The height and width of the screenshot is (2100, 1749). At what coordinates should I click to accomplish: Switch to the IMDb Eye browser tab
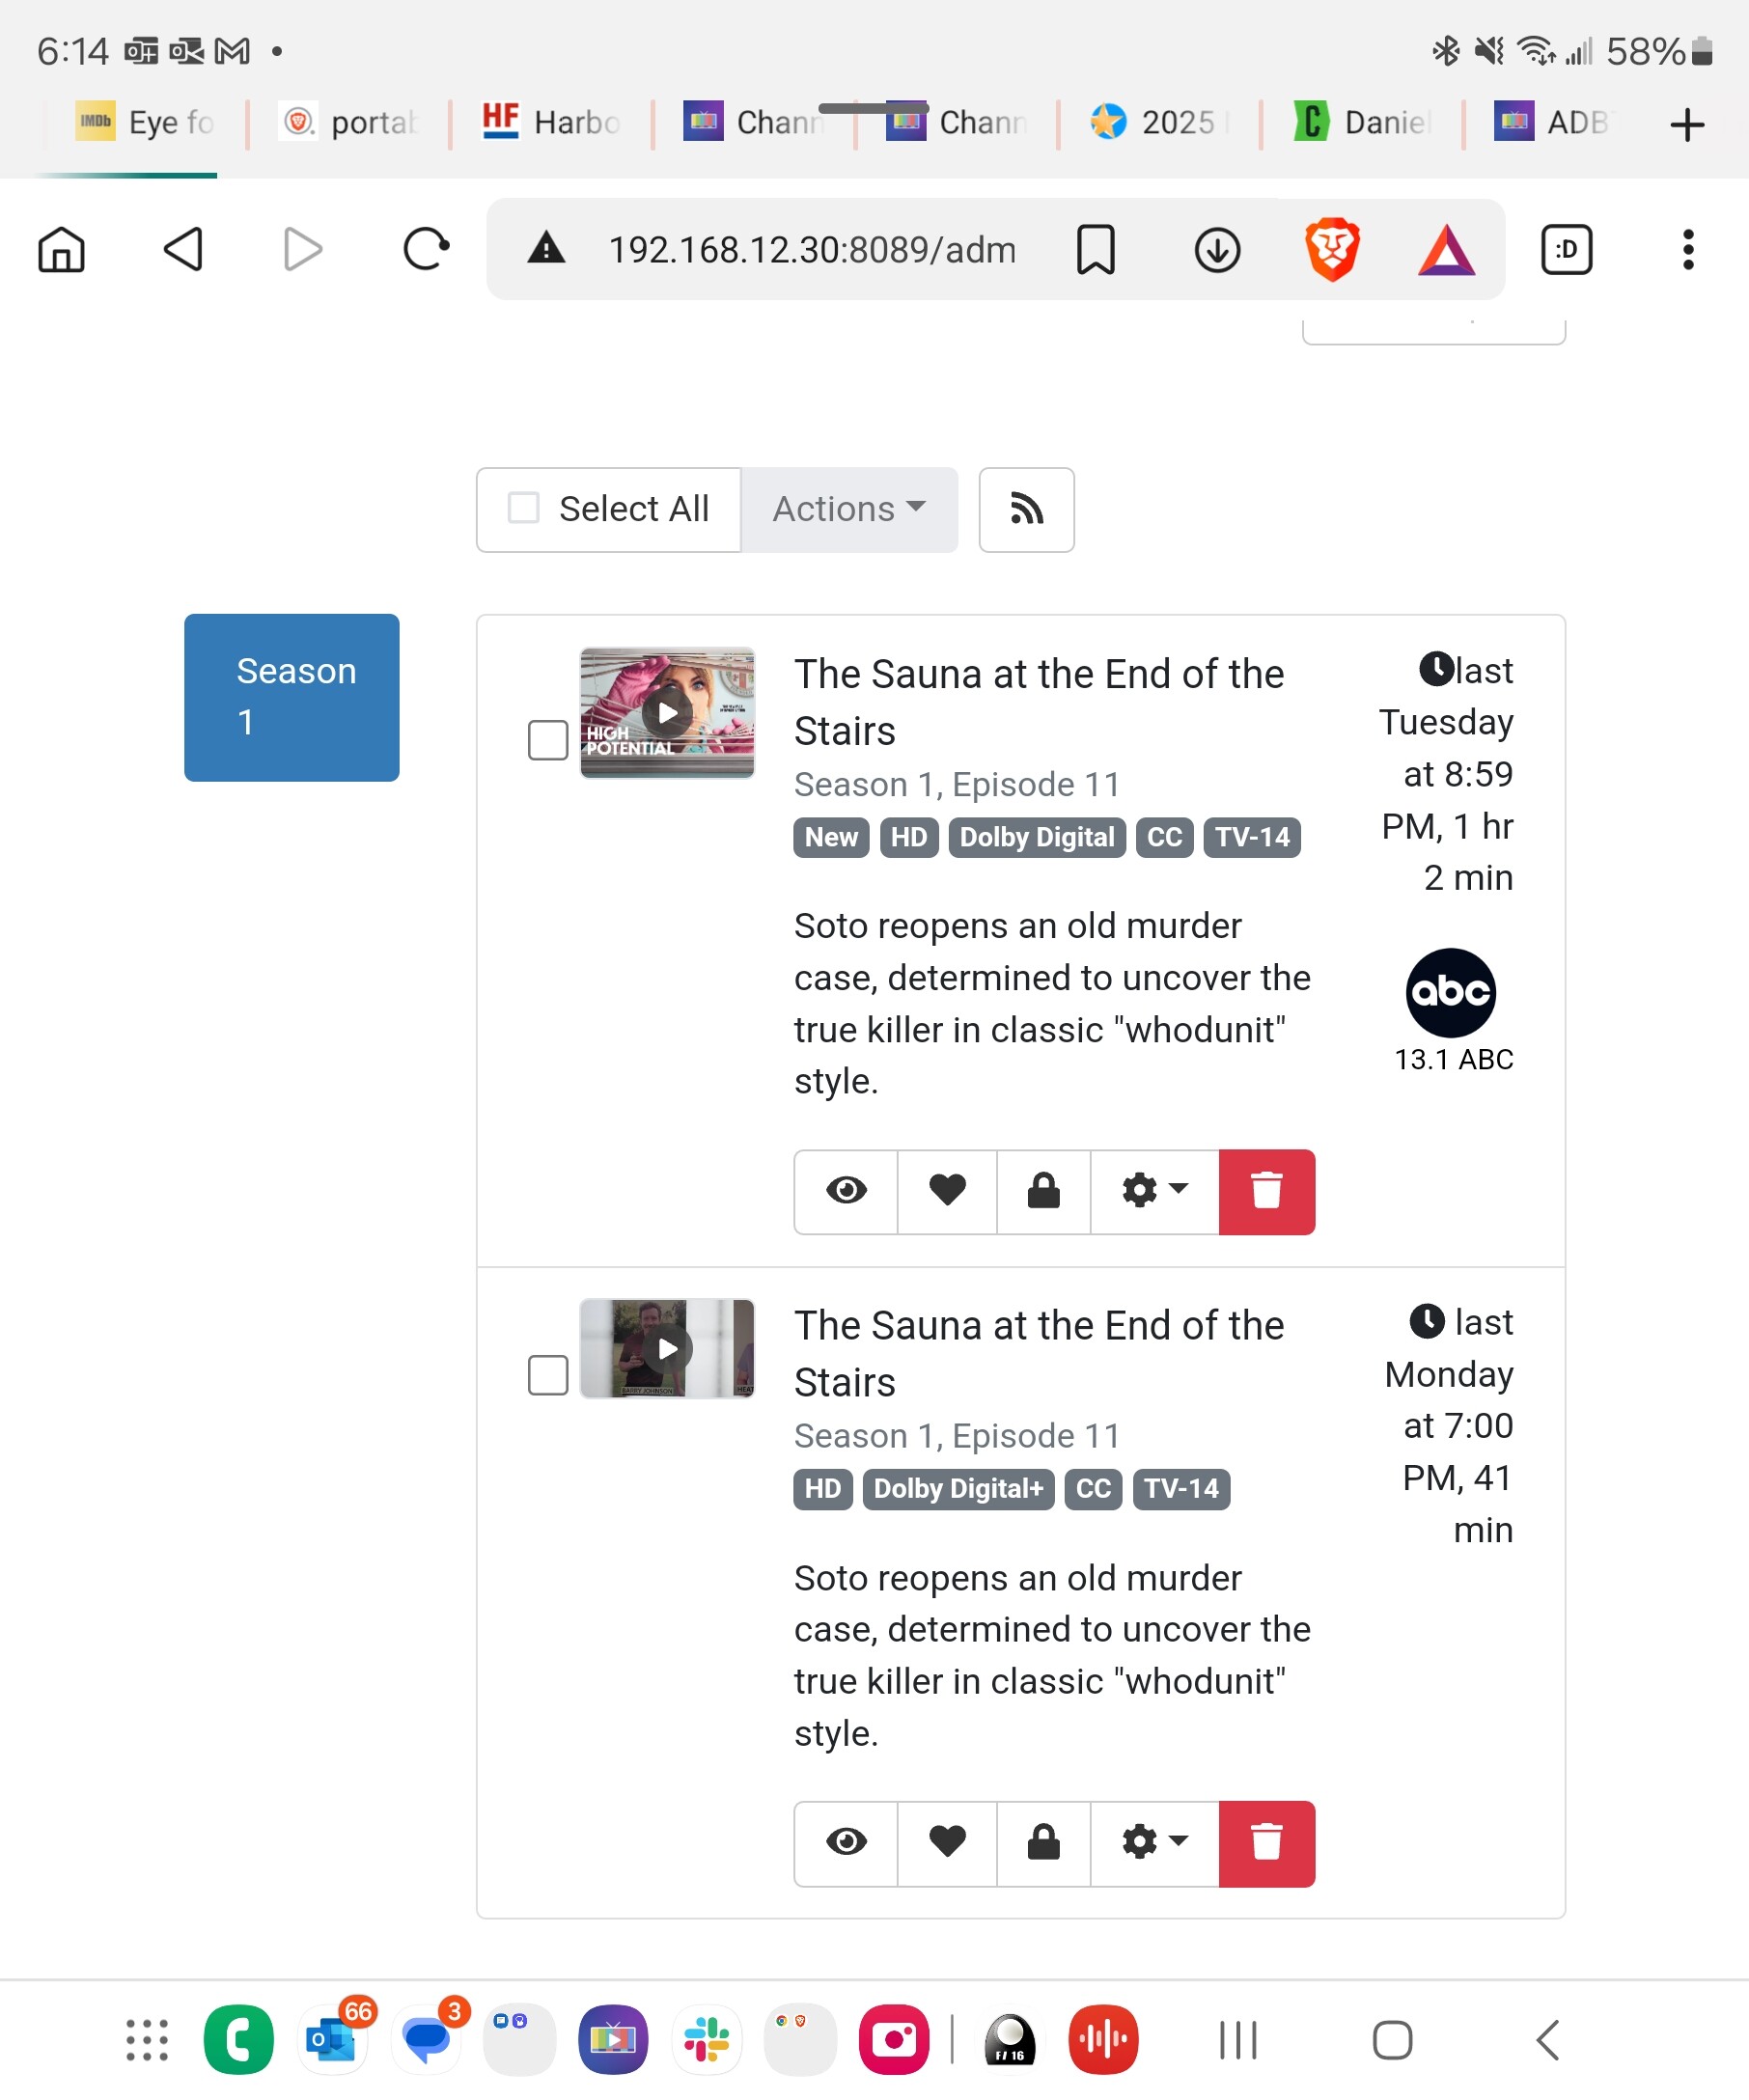point(145,123)
